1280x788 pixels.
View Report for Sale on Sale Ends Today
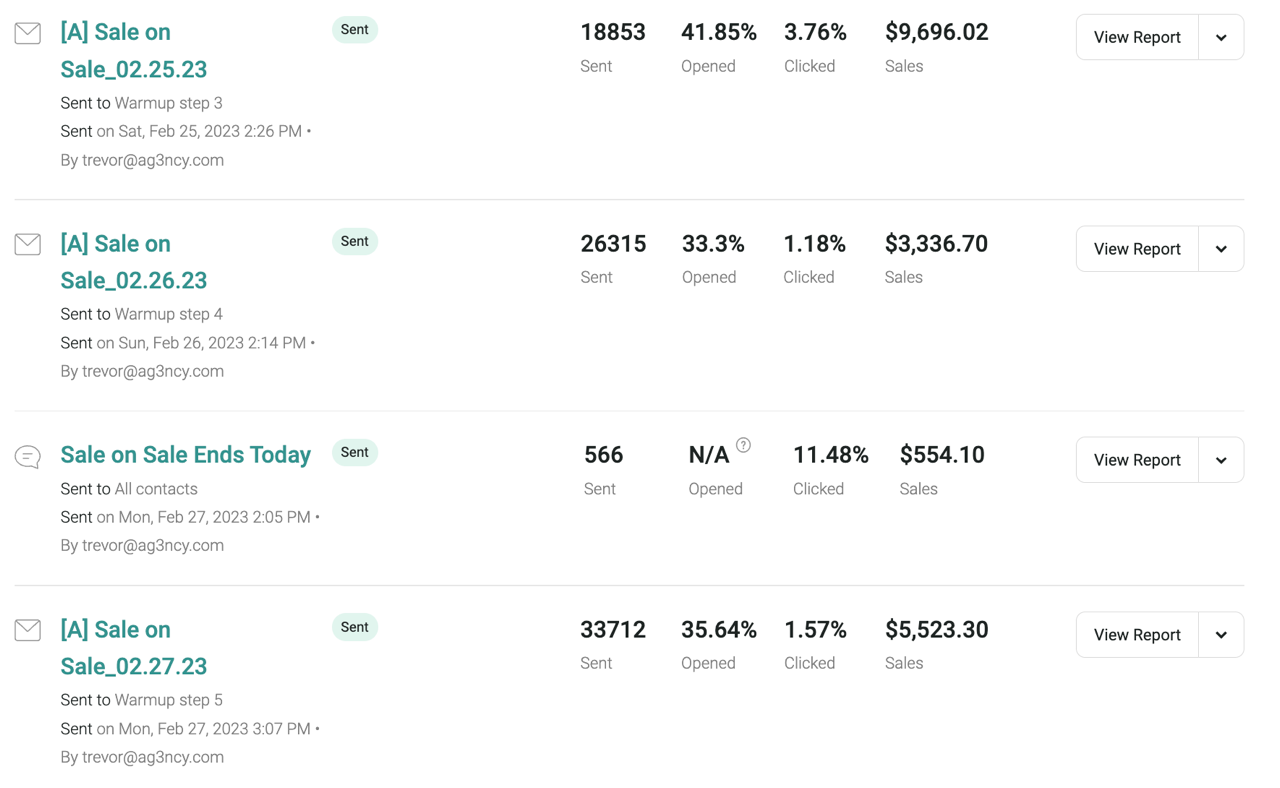tap(1137, 460)
